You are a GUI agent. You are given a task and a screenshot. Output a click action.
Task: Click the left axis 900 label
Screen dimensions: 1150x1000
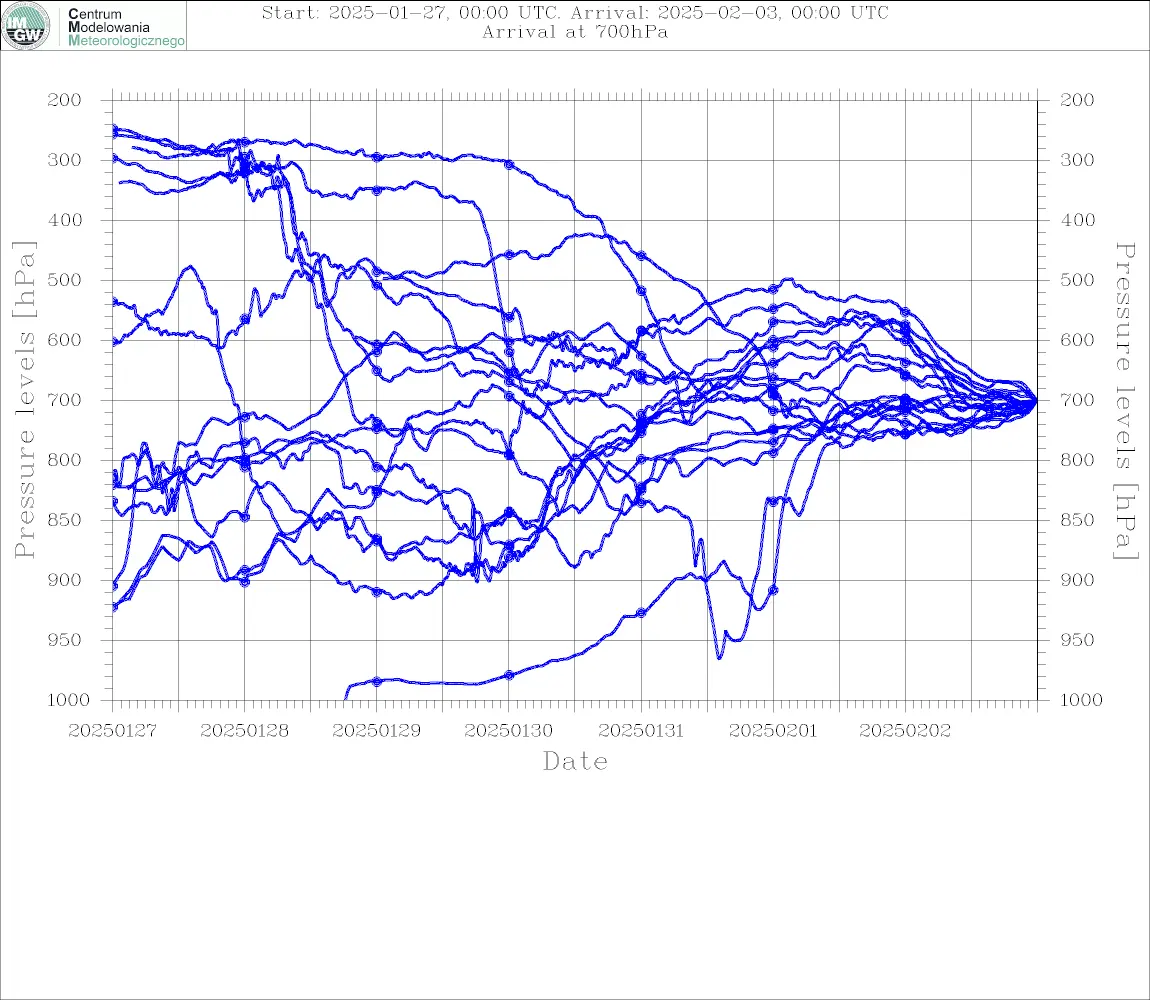pos(65,580)
